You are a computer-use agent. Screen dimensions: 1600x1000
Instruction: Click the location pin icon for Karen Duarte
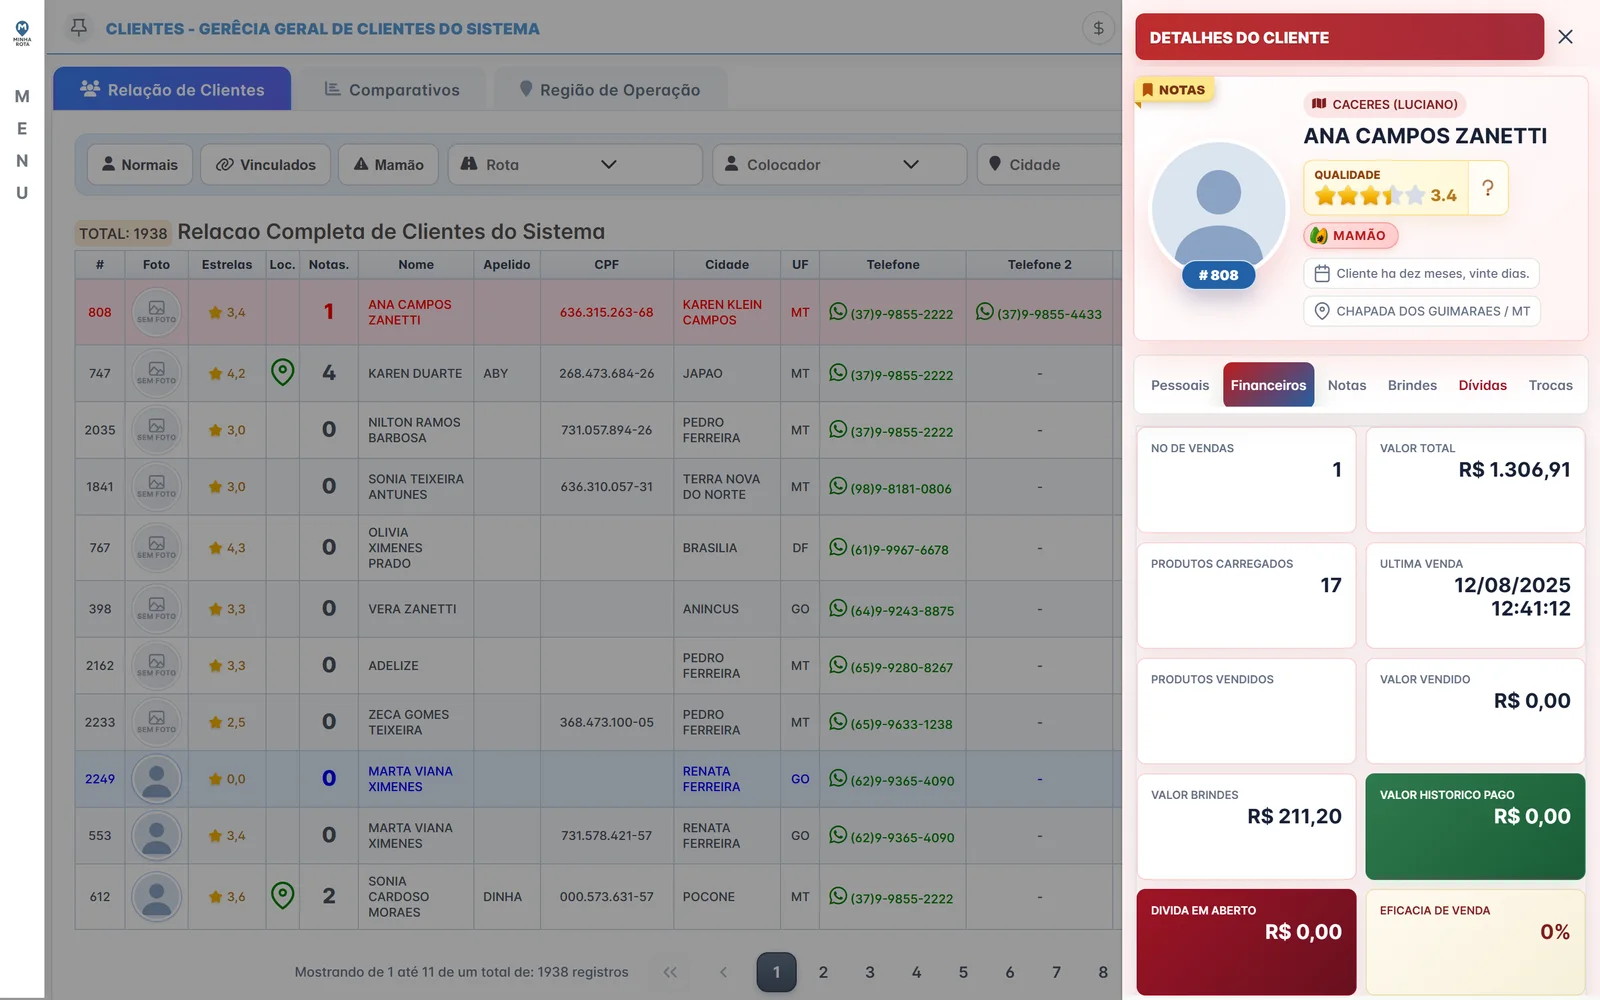283,373
